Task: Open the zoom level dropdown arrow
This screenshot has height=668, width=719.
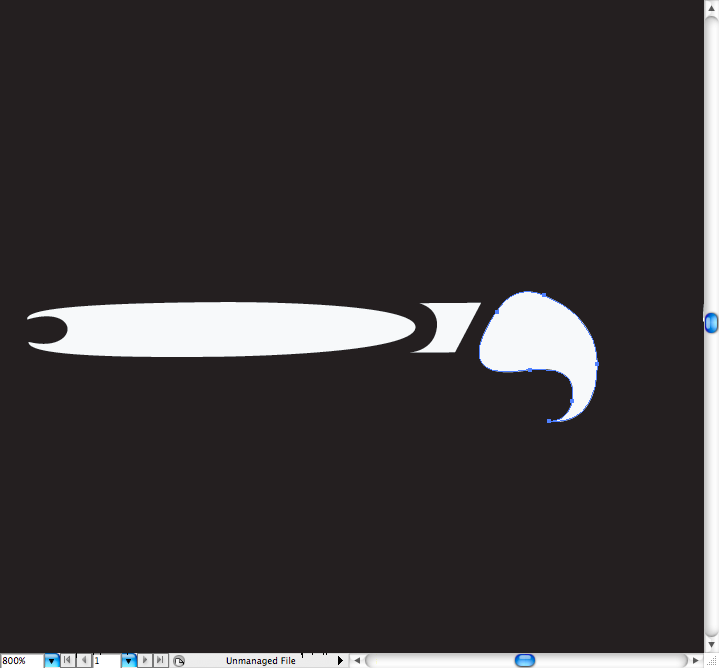Action: (x=51, y=661)
